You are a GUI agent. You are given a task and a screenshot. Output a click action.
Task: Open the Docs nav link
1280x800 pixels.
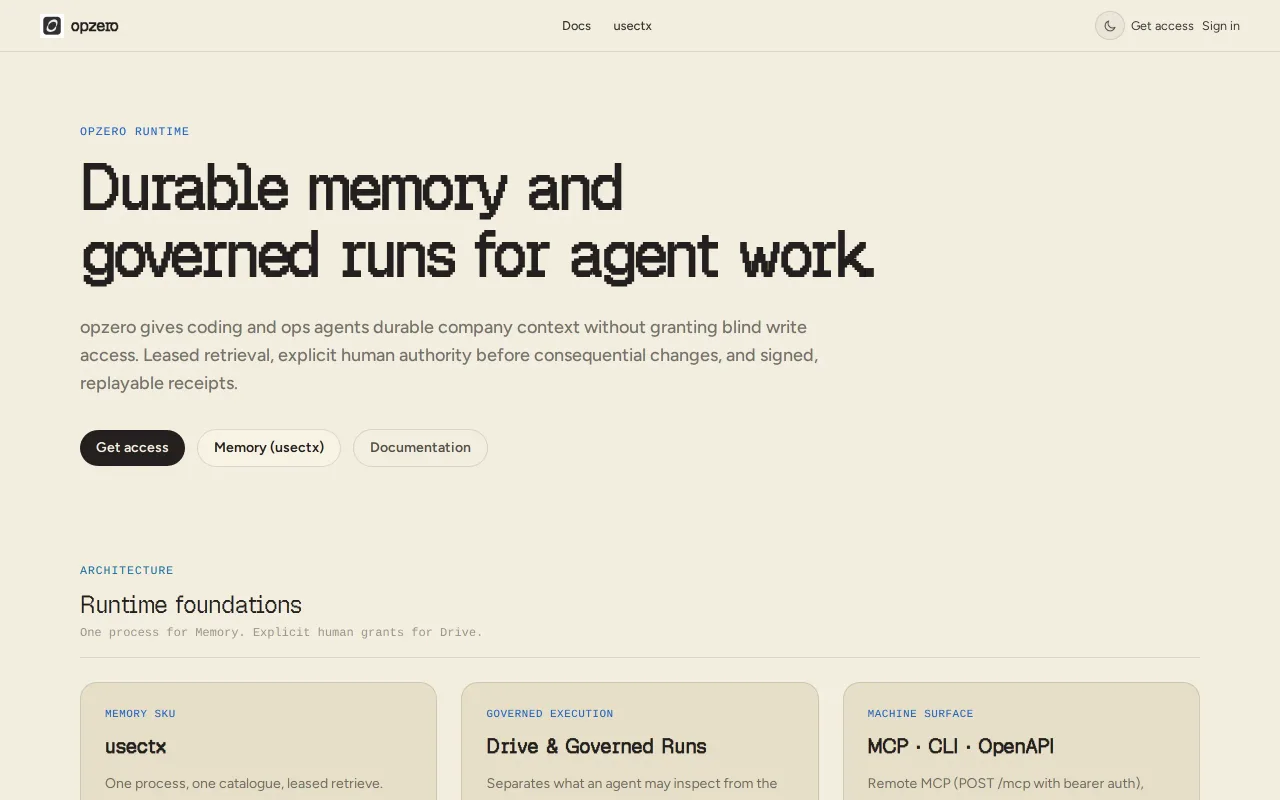[576, 26]
